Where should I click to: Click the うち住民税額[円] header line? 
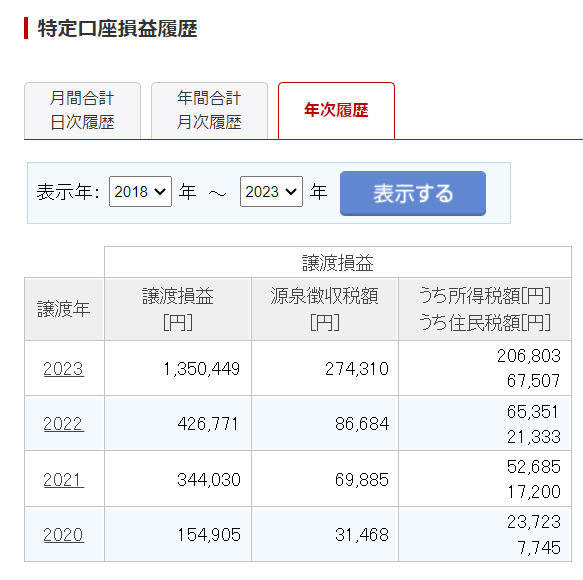click(x=485, y=322)
